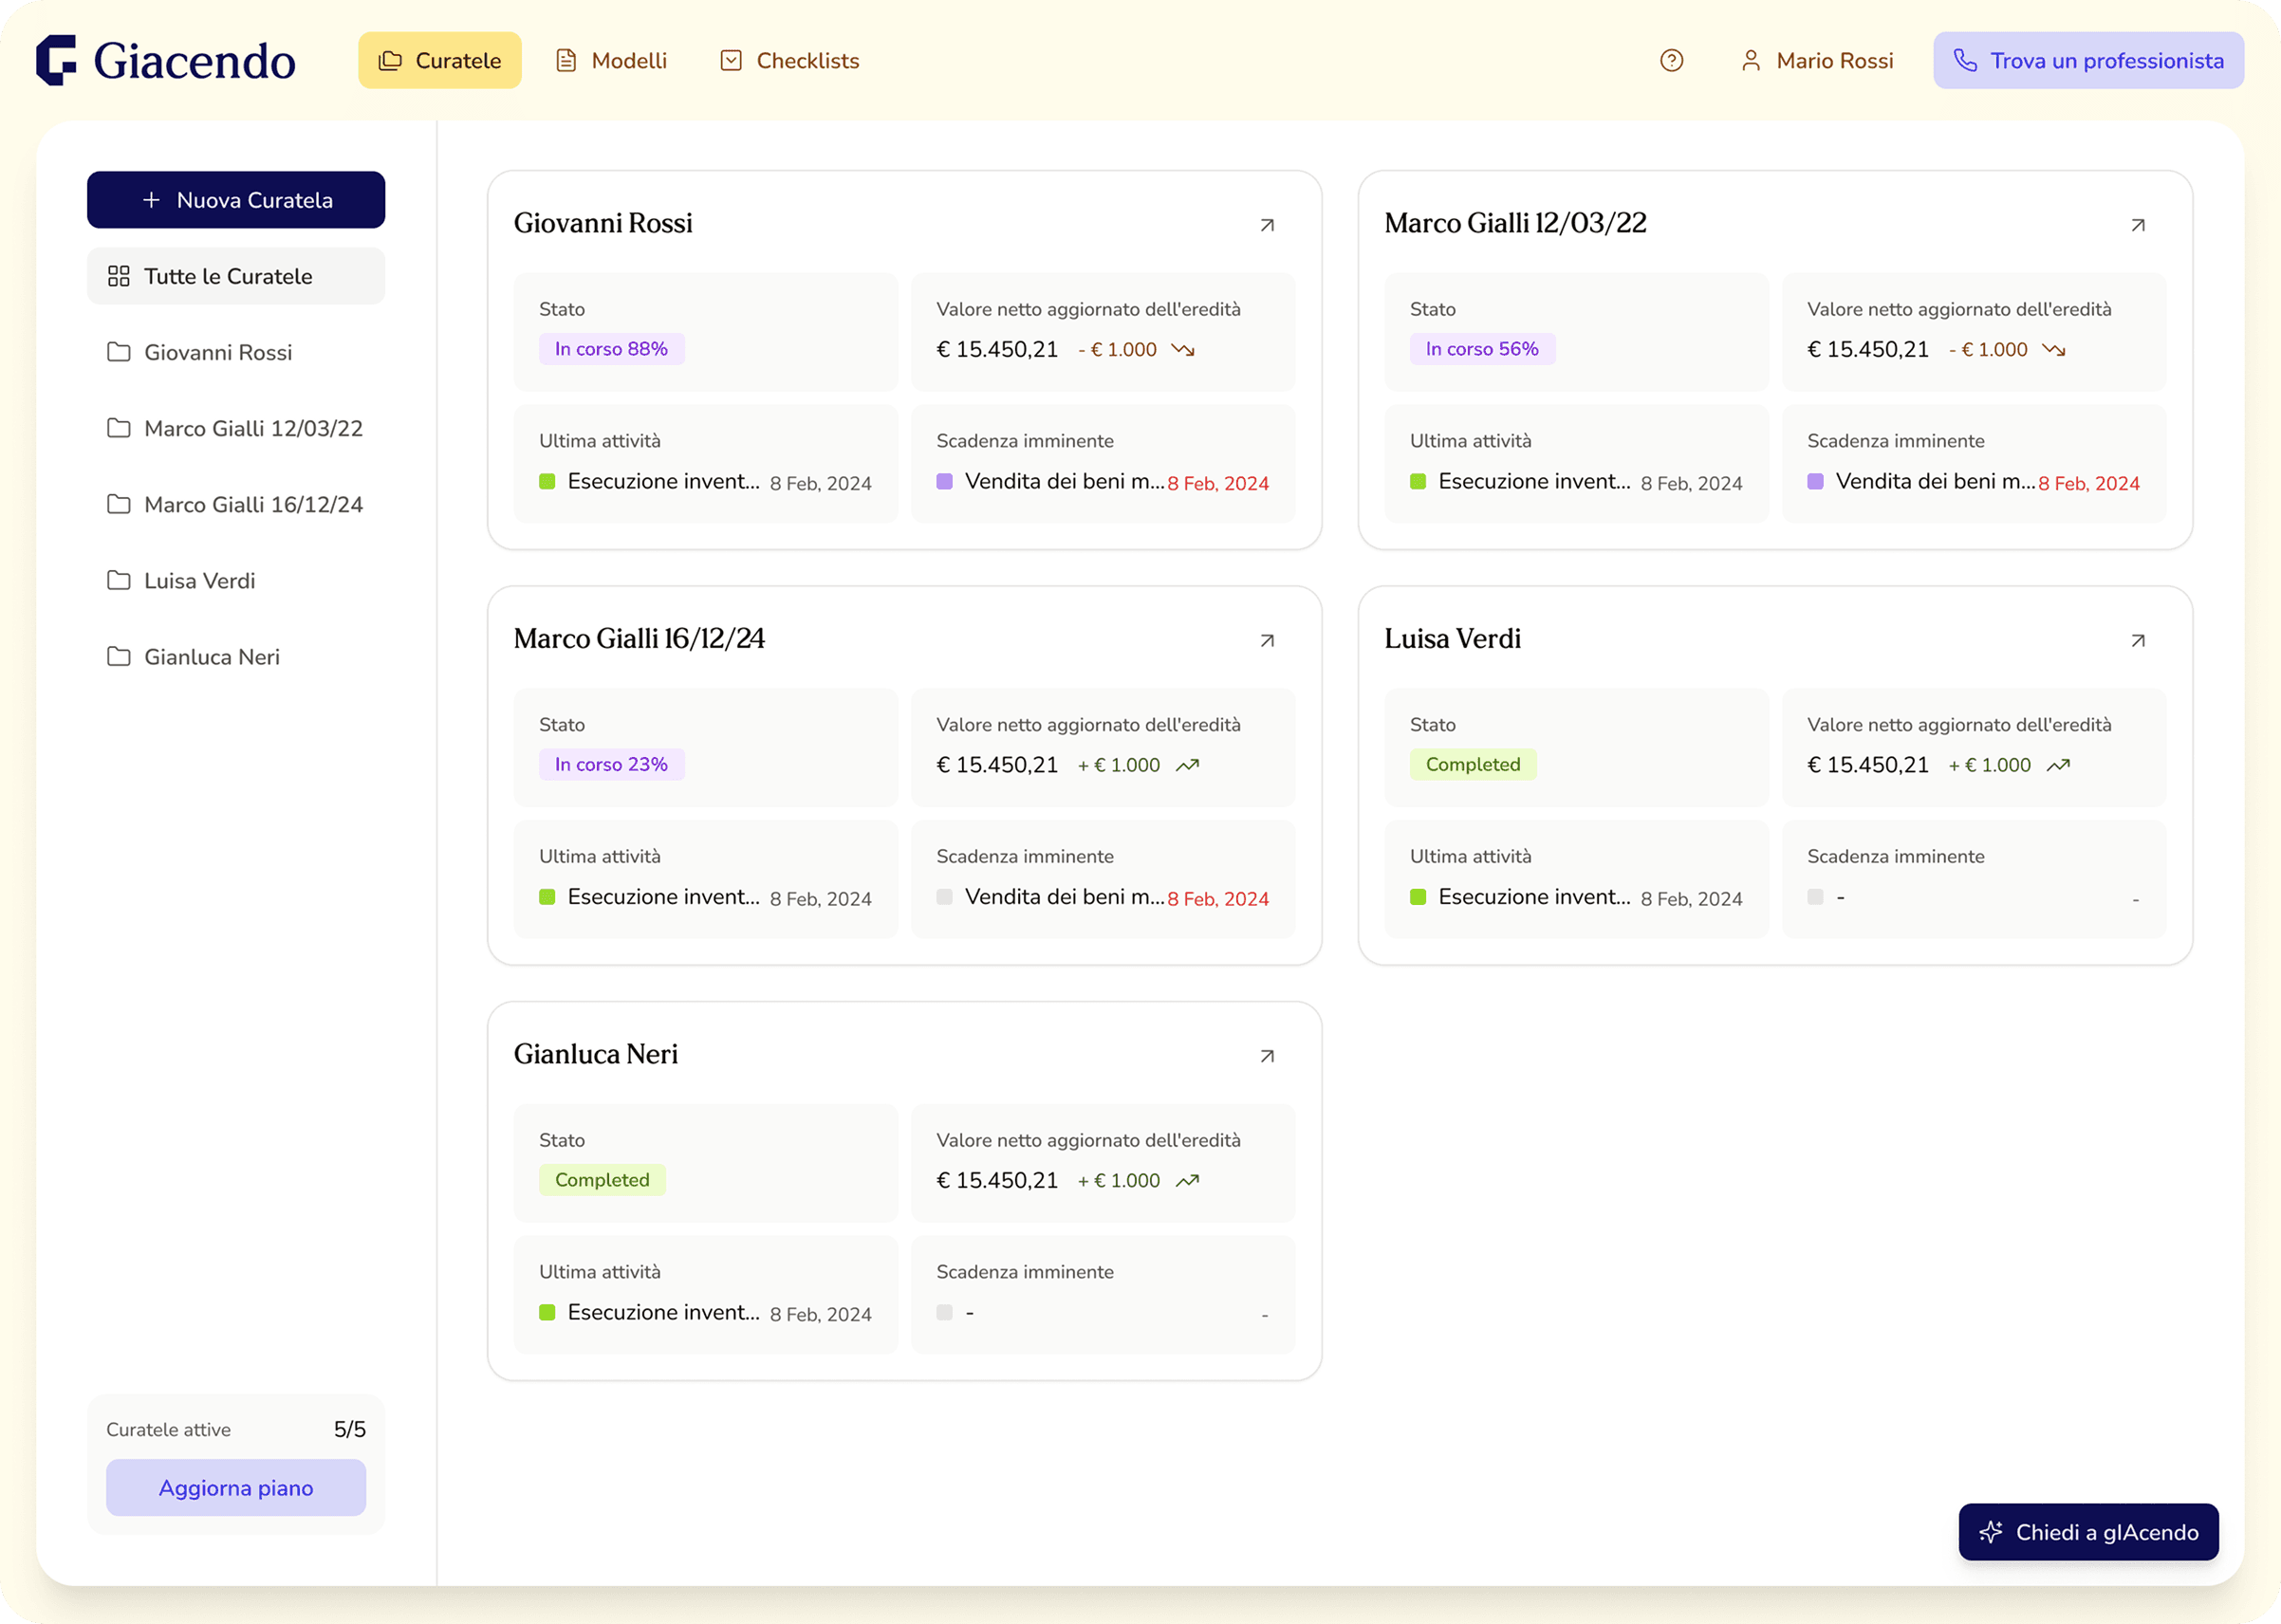The height and width of the screenshot is (1624, 2281).
Task: Open Mario Rossi user menu
Action: (1817, 61)
